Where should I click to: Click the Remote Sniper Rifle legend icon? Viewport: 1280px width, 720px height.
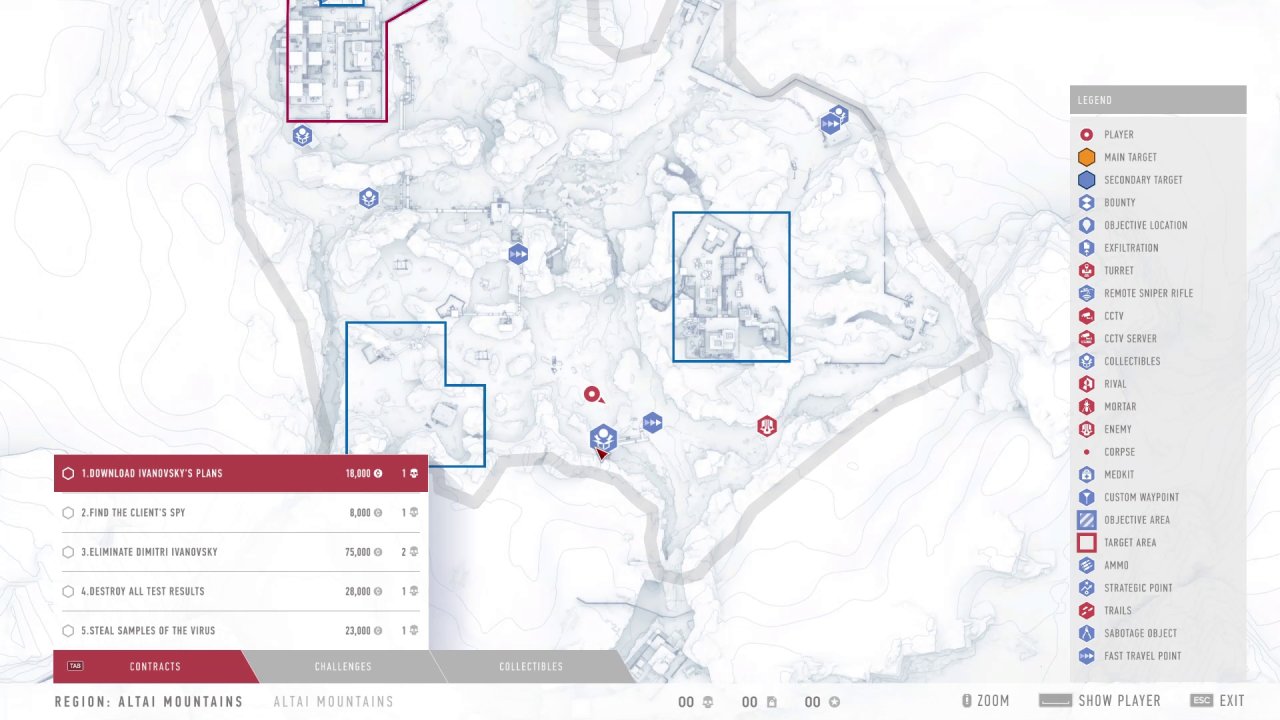(x=1087, y=293)
